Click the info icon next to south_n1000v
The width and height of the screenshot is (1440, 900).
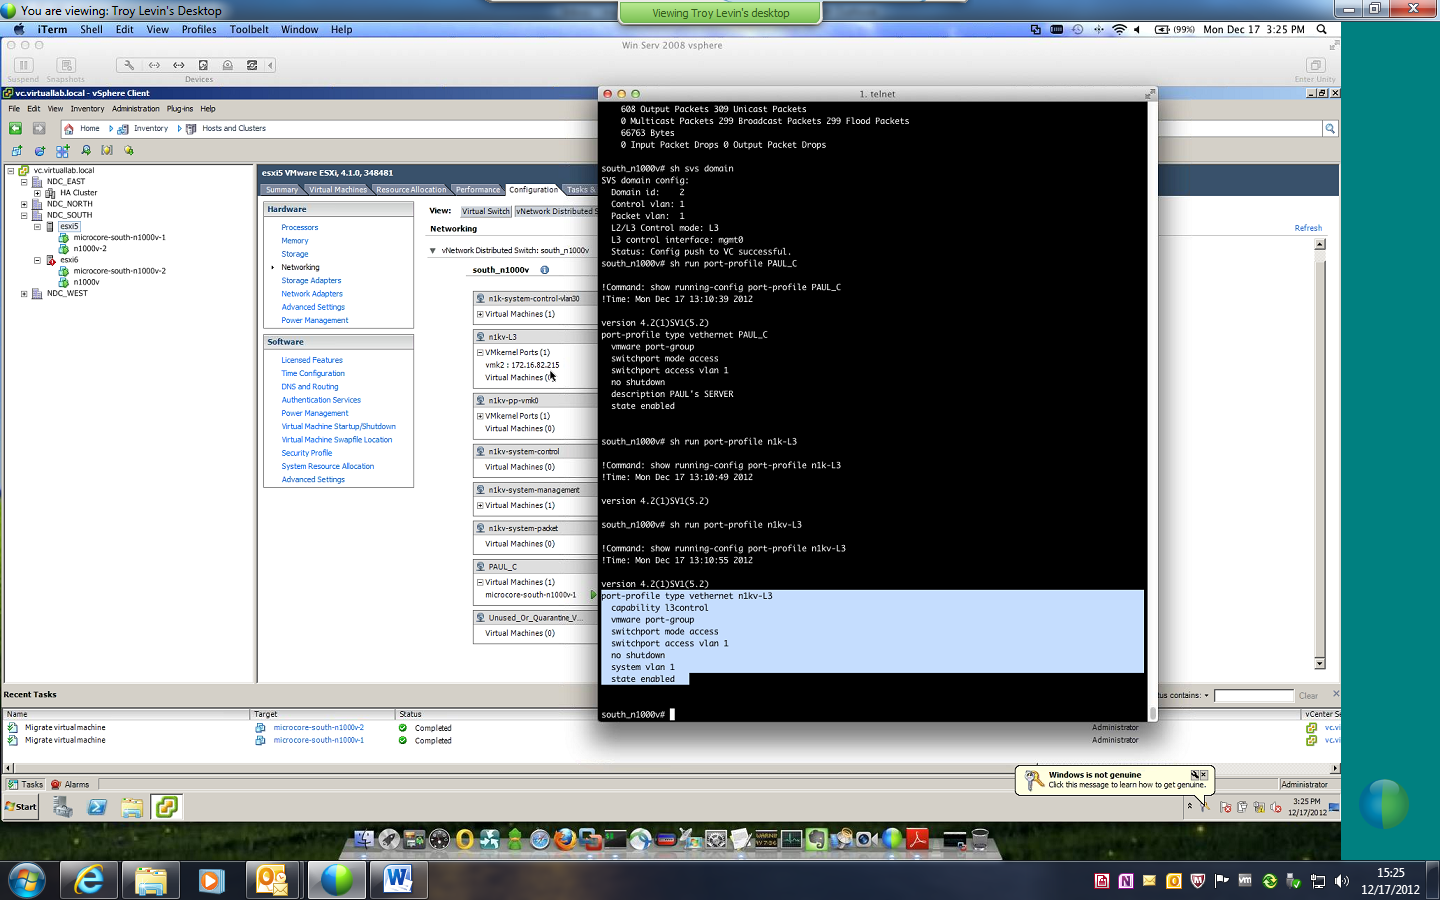(545, 270)
